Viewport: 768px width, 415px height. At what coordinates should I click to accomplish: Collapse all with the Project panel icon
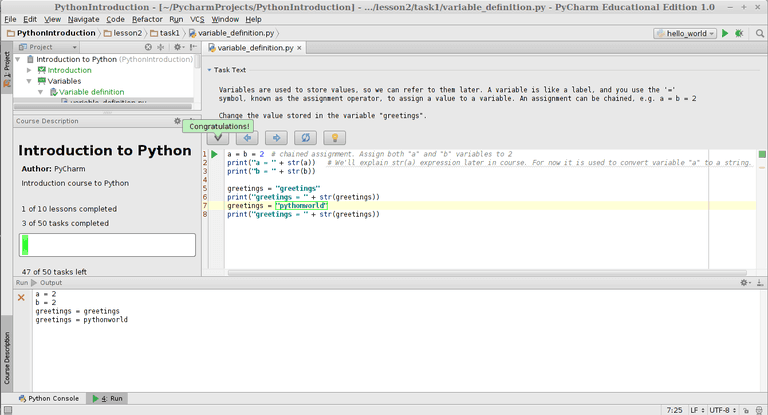[160, 47]
